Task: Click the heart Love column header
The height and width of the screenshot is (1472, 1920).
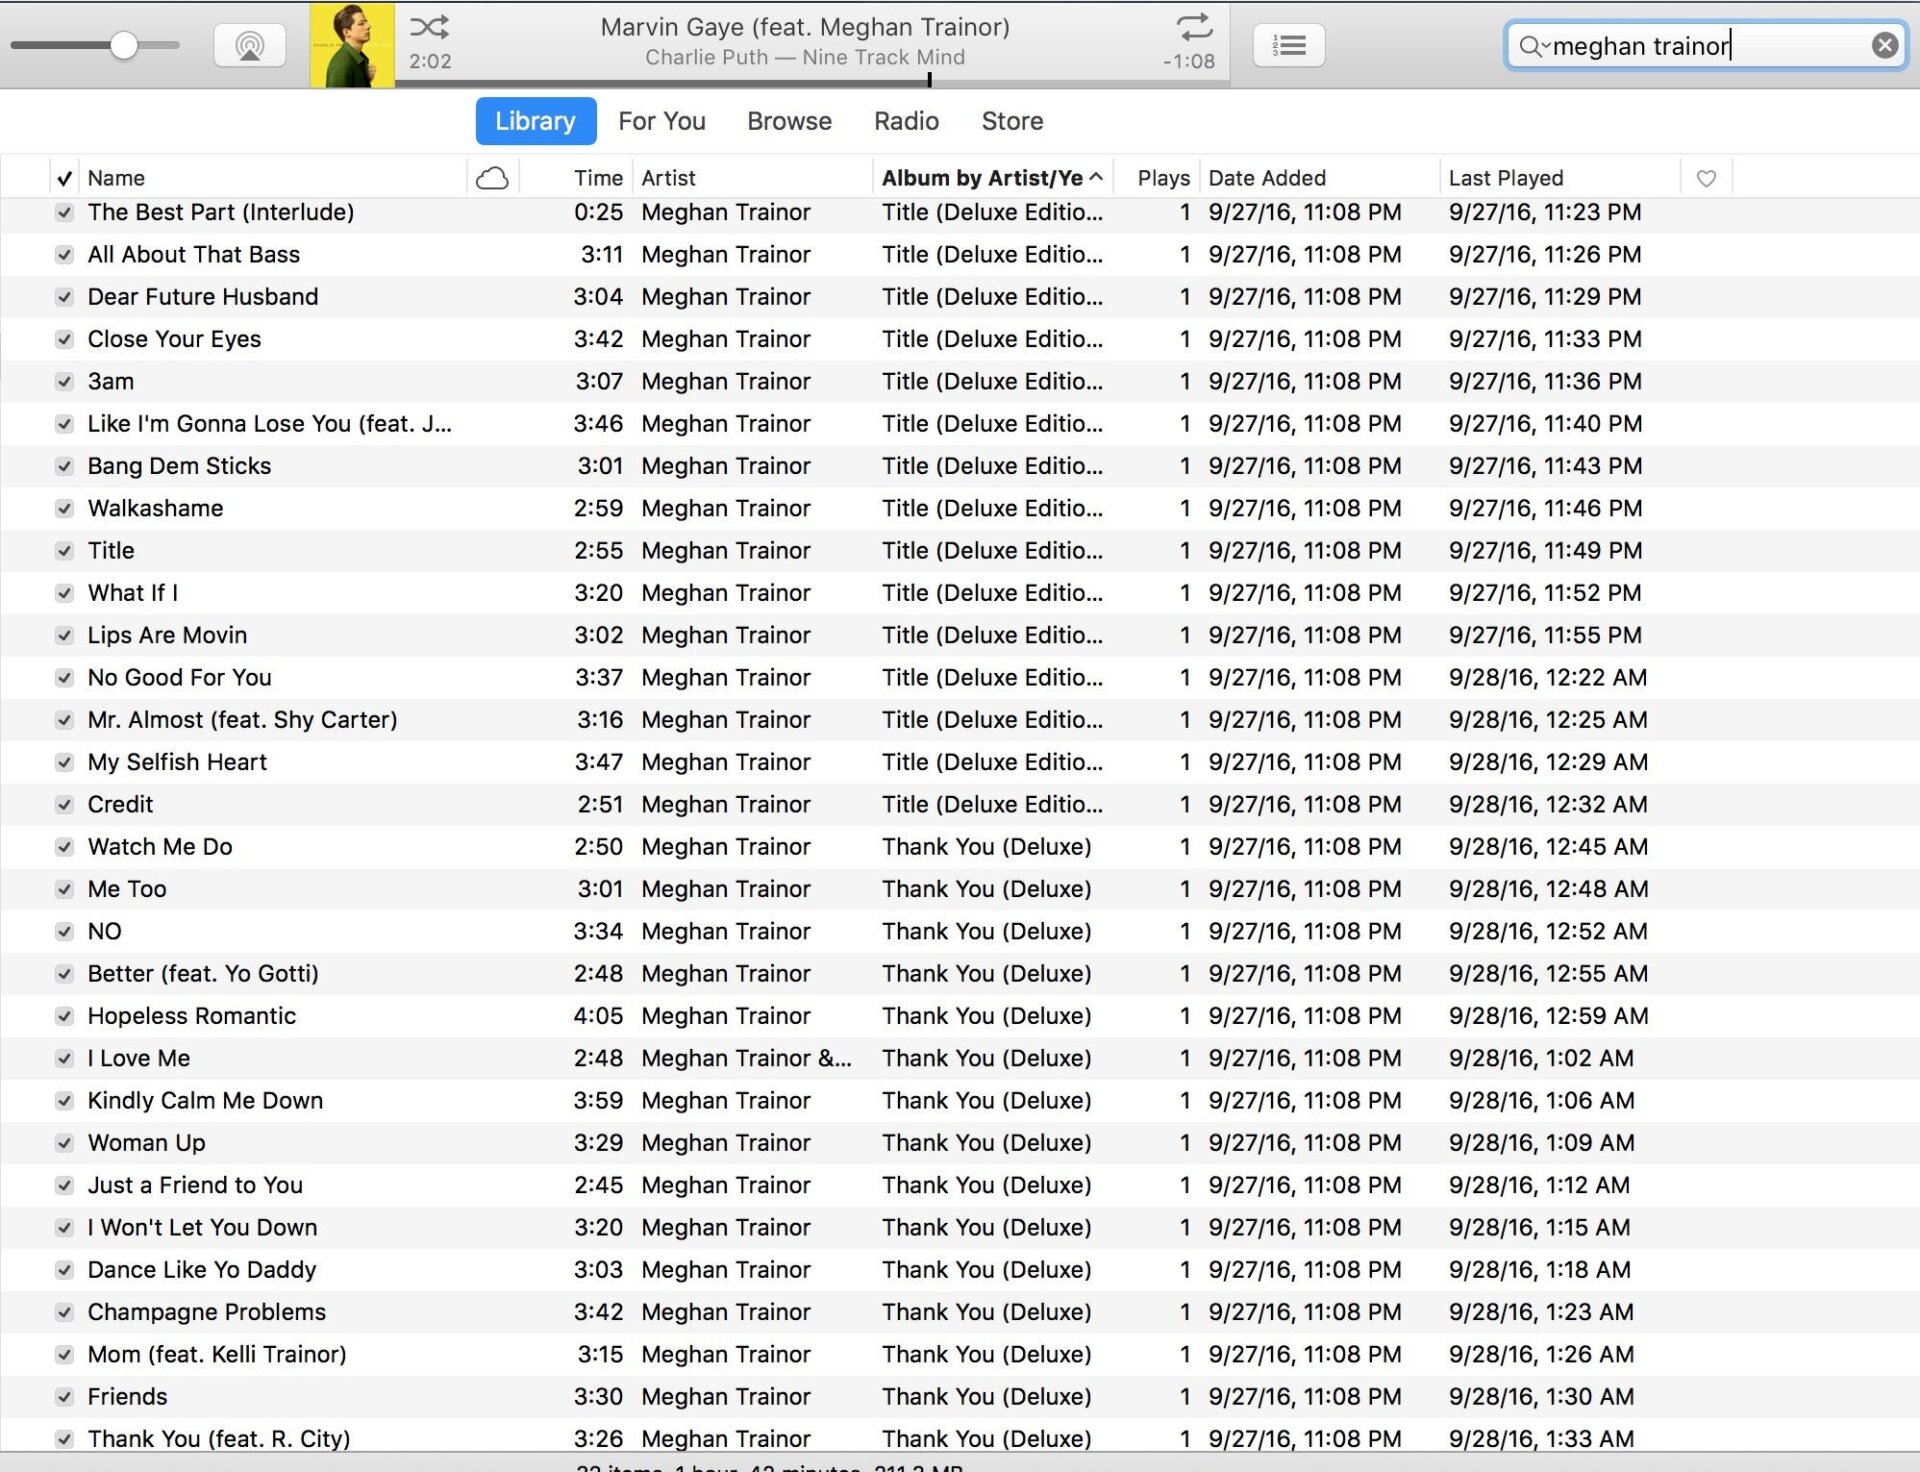Action: pyautogui.click(x=1706, y=178)
